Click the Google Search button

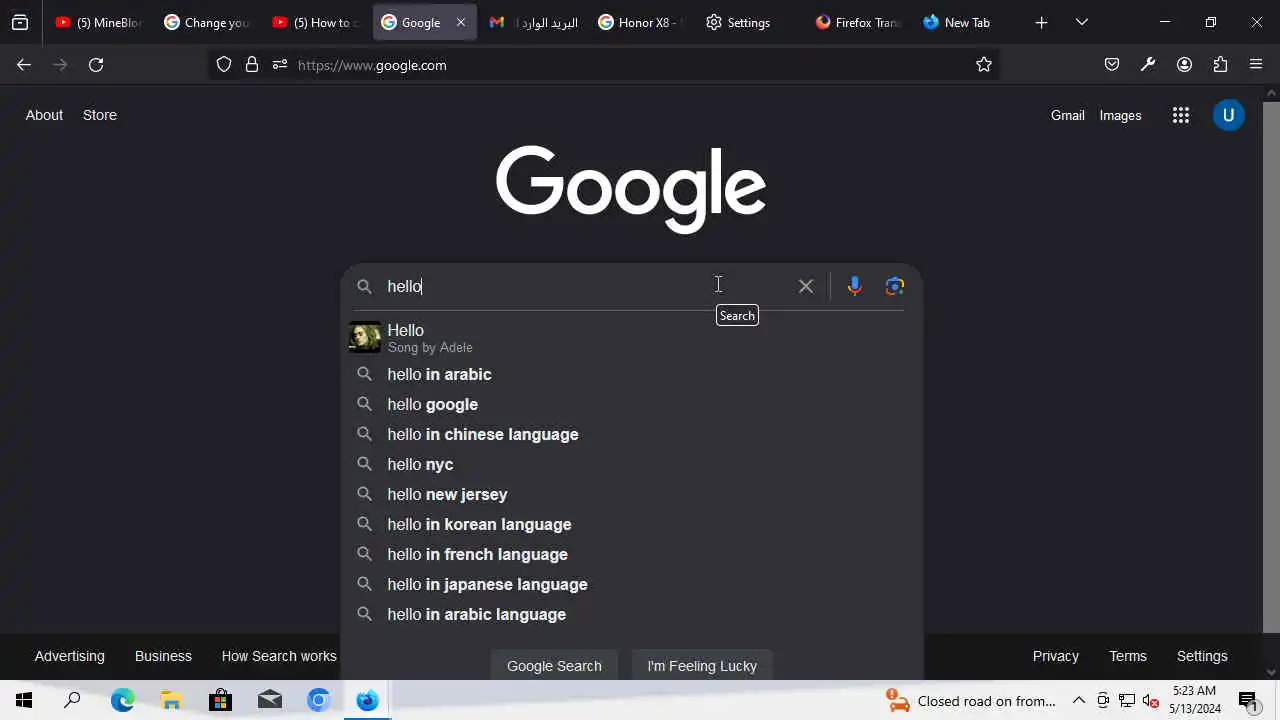tap(554, 665)
